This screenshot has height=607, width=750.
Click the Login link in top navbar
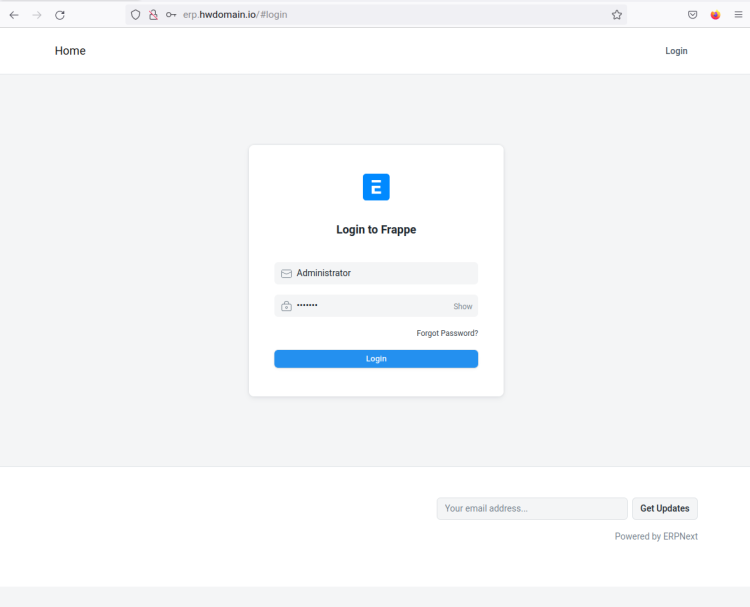[676, 51]
